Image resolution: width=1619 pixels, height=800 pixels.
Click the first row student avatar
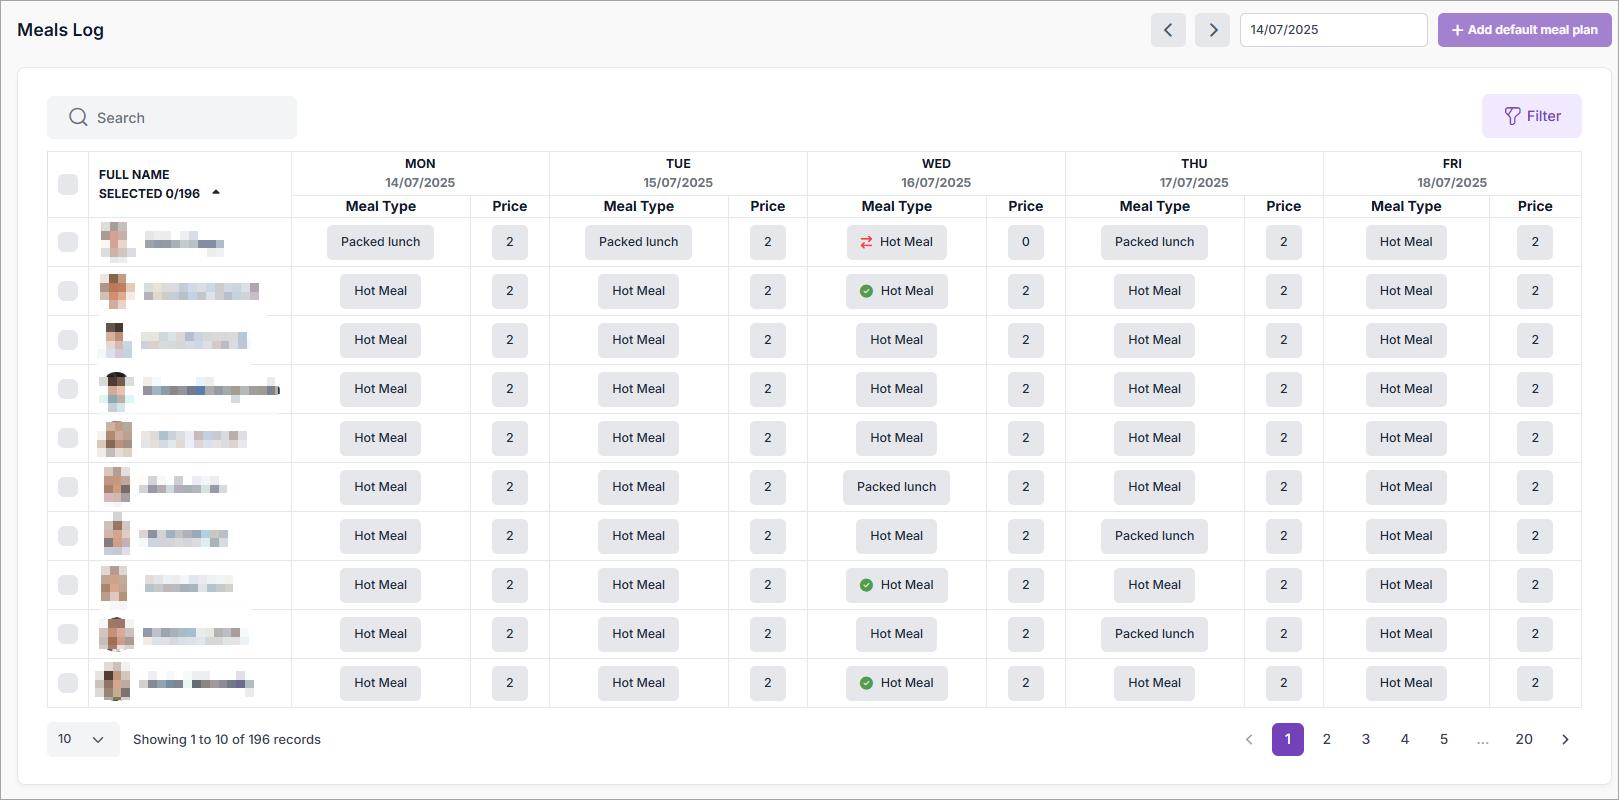point(117,241)
